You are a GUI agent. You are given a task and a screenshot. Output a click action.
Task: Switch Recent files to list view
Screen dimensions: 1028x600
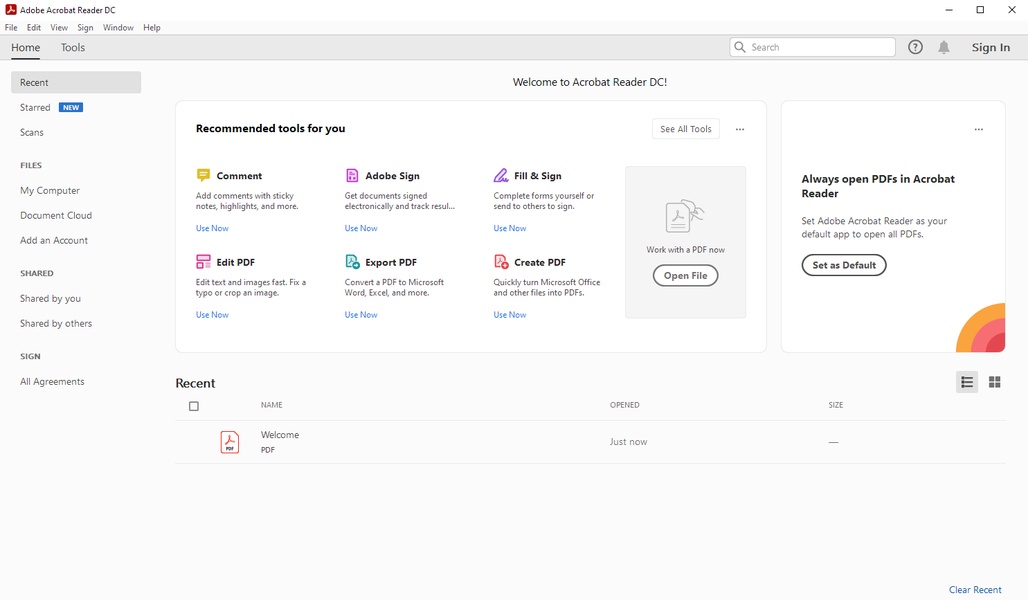pos(967,382)
